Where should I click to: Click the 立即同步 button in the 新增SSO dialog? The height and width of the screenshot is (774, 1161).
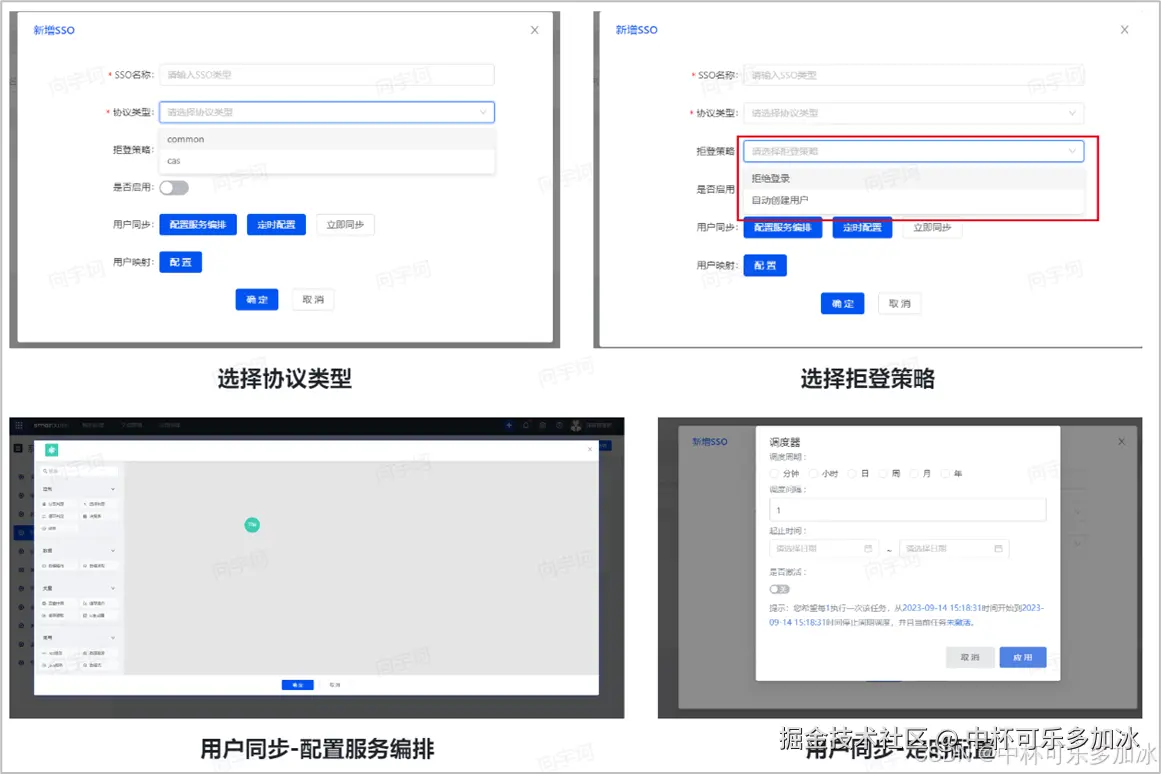(x=345, y=224)
